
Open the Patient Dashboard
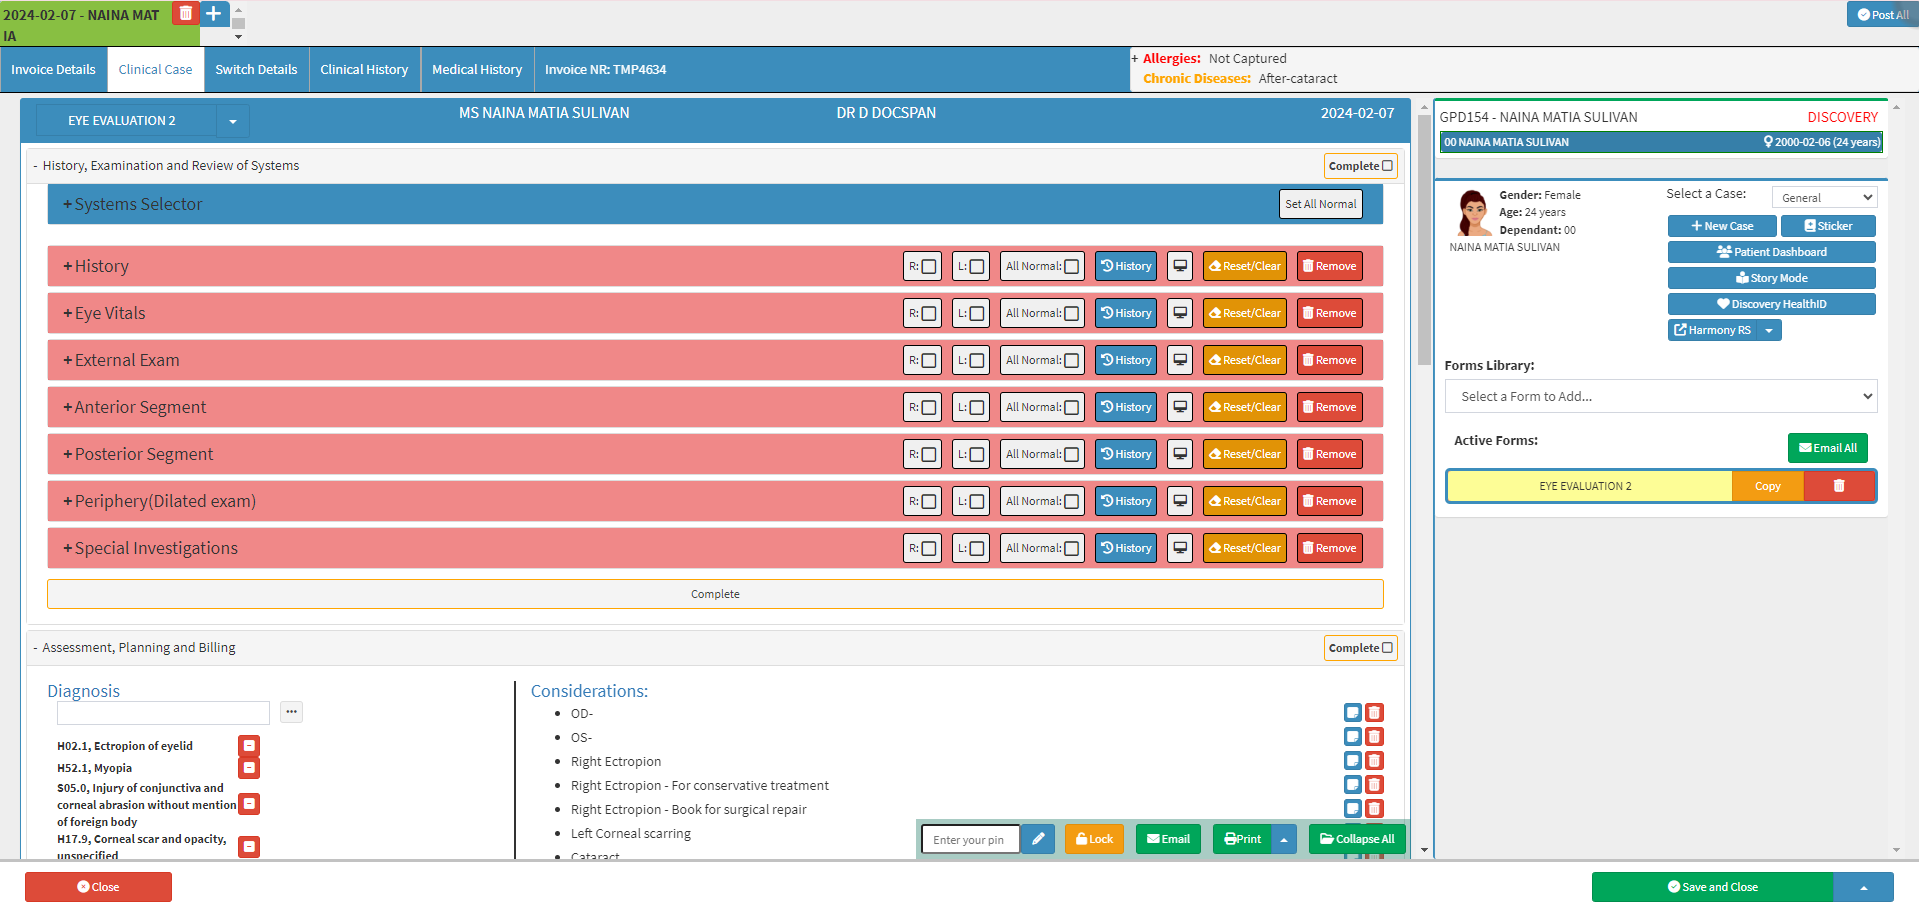pos(1771,252)
